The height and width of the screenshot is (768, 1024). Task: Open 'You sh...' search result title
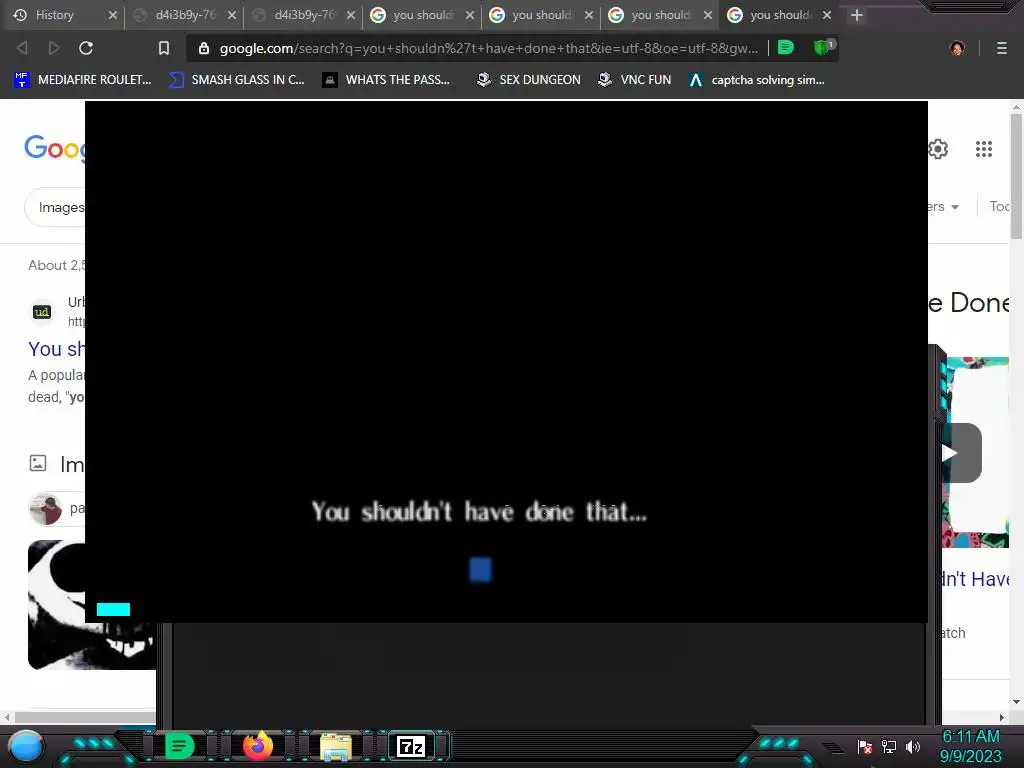click(56, 349)
